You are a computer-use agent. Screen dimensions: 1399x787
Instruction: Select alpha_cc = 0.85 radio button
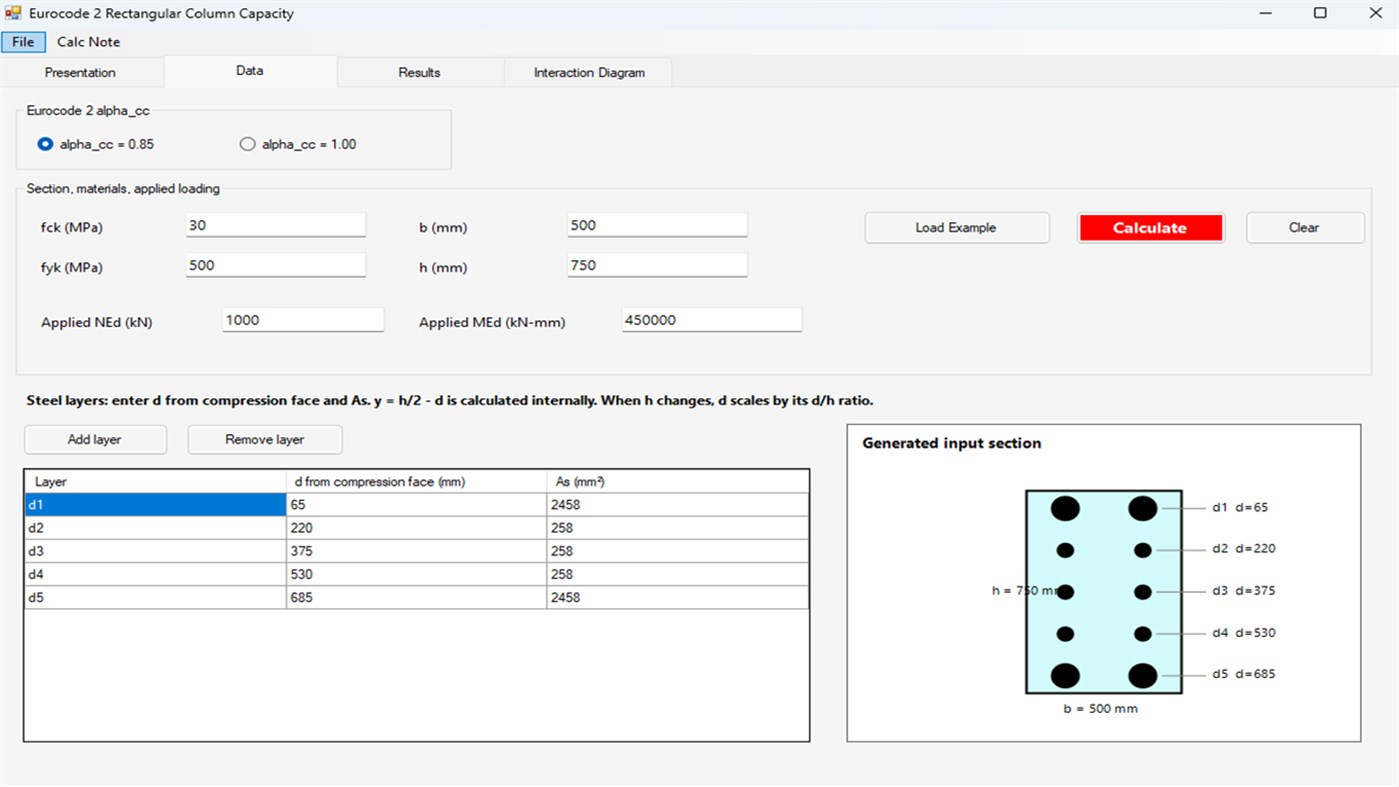(96, 144)
